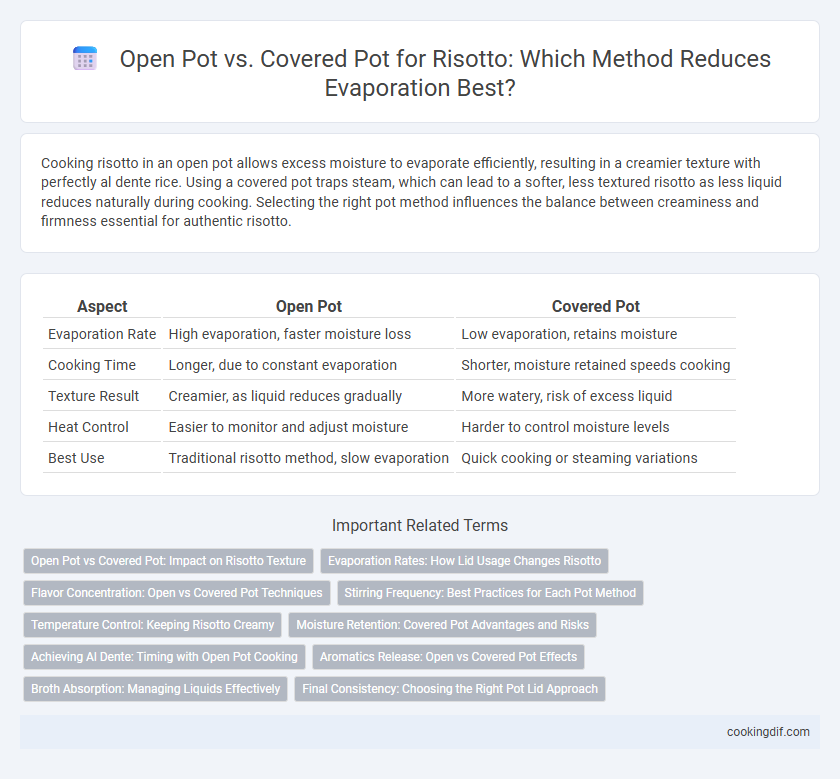The width and height of the screenshot is (840, 779).
Task: Click the 'Important Related Terms' heading
Action: (x=419, y=525)
